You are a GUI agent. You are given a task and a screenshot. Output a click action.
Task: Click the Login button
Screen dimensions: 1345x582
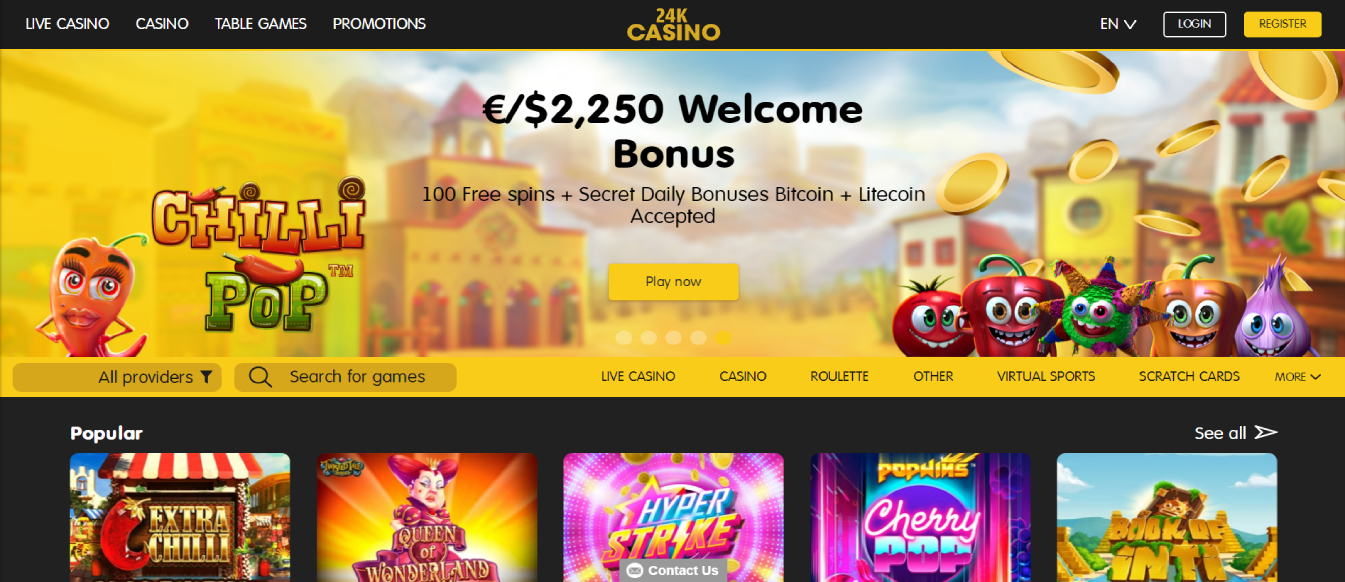(x=1194, y=24)
